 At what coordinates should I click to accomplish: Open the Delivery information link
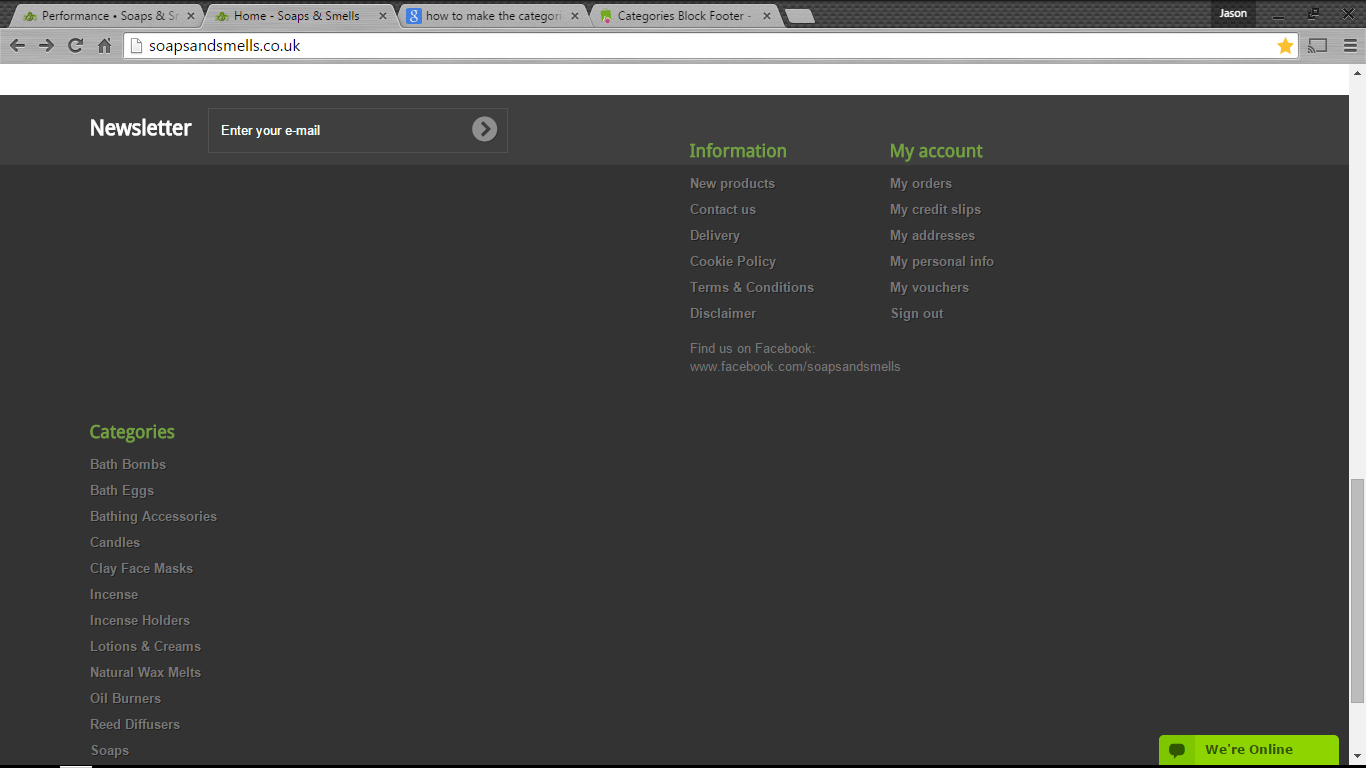point(715,235)
